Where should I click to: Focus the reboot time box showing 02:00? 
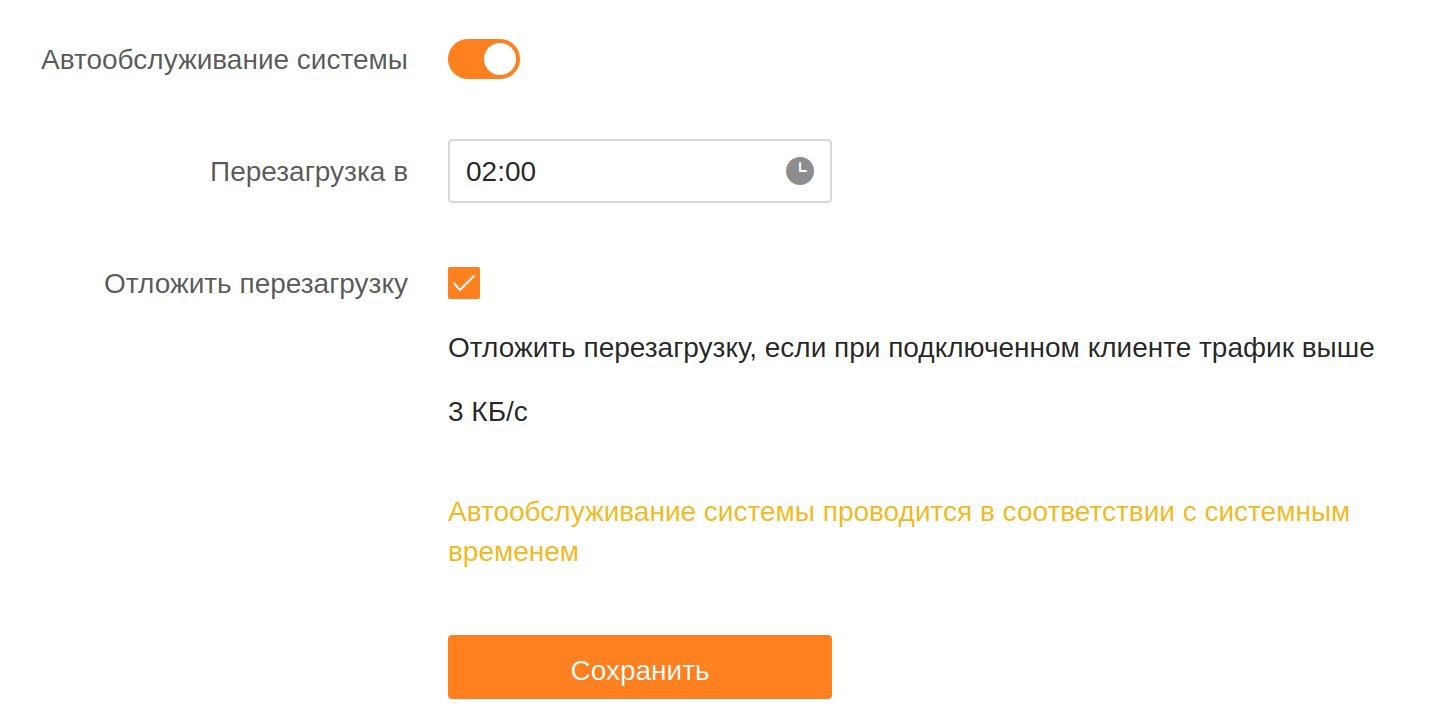[620, 171]
